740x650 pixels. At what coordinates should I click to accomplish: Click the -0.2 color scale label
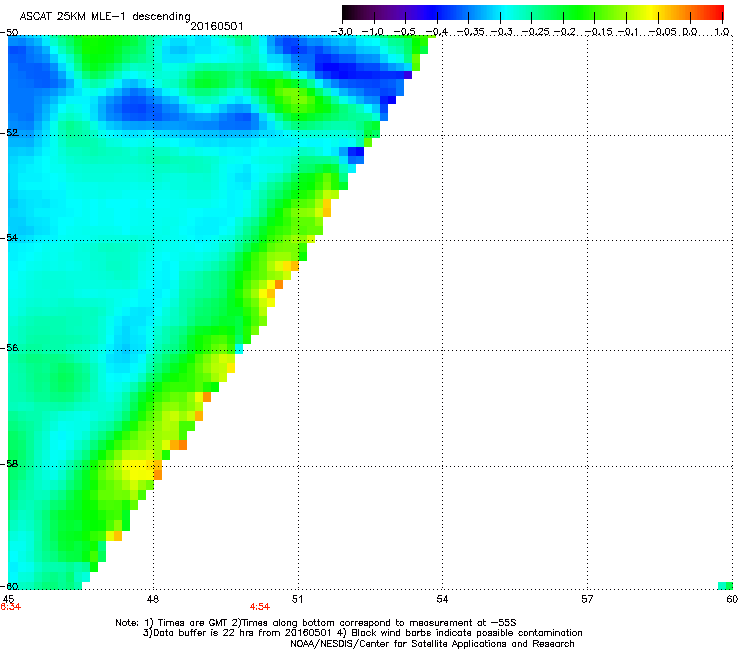pos(565,32)
